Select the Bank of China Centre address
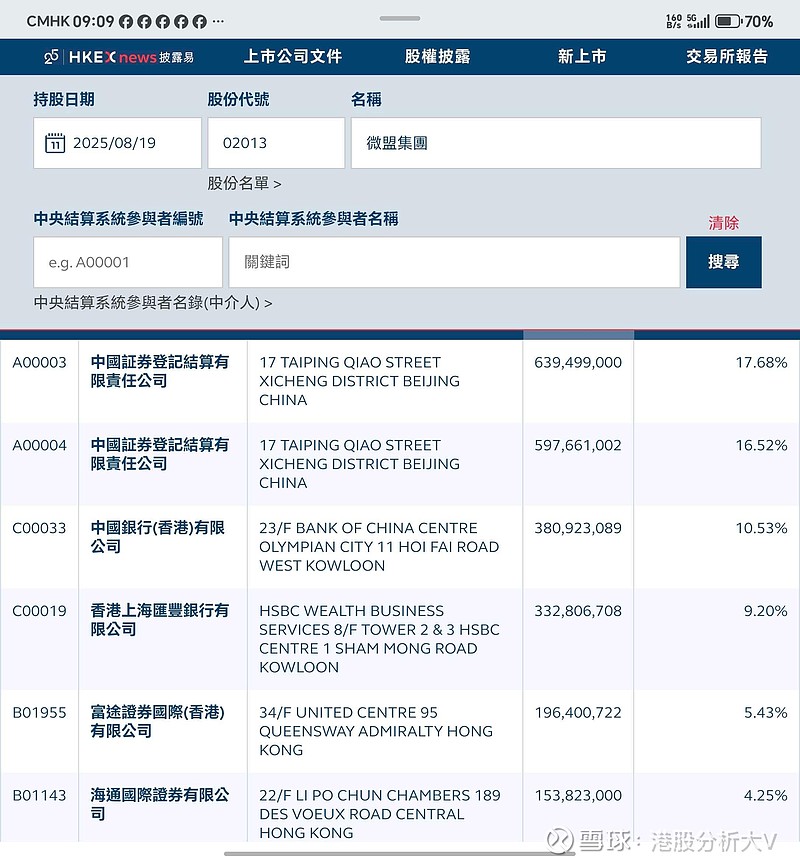The width and height of the screenshot is (800, 866). point(379,547)
